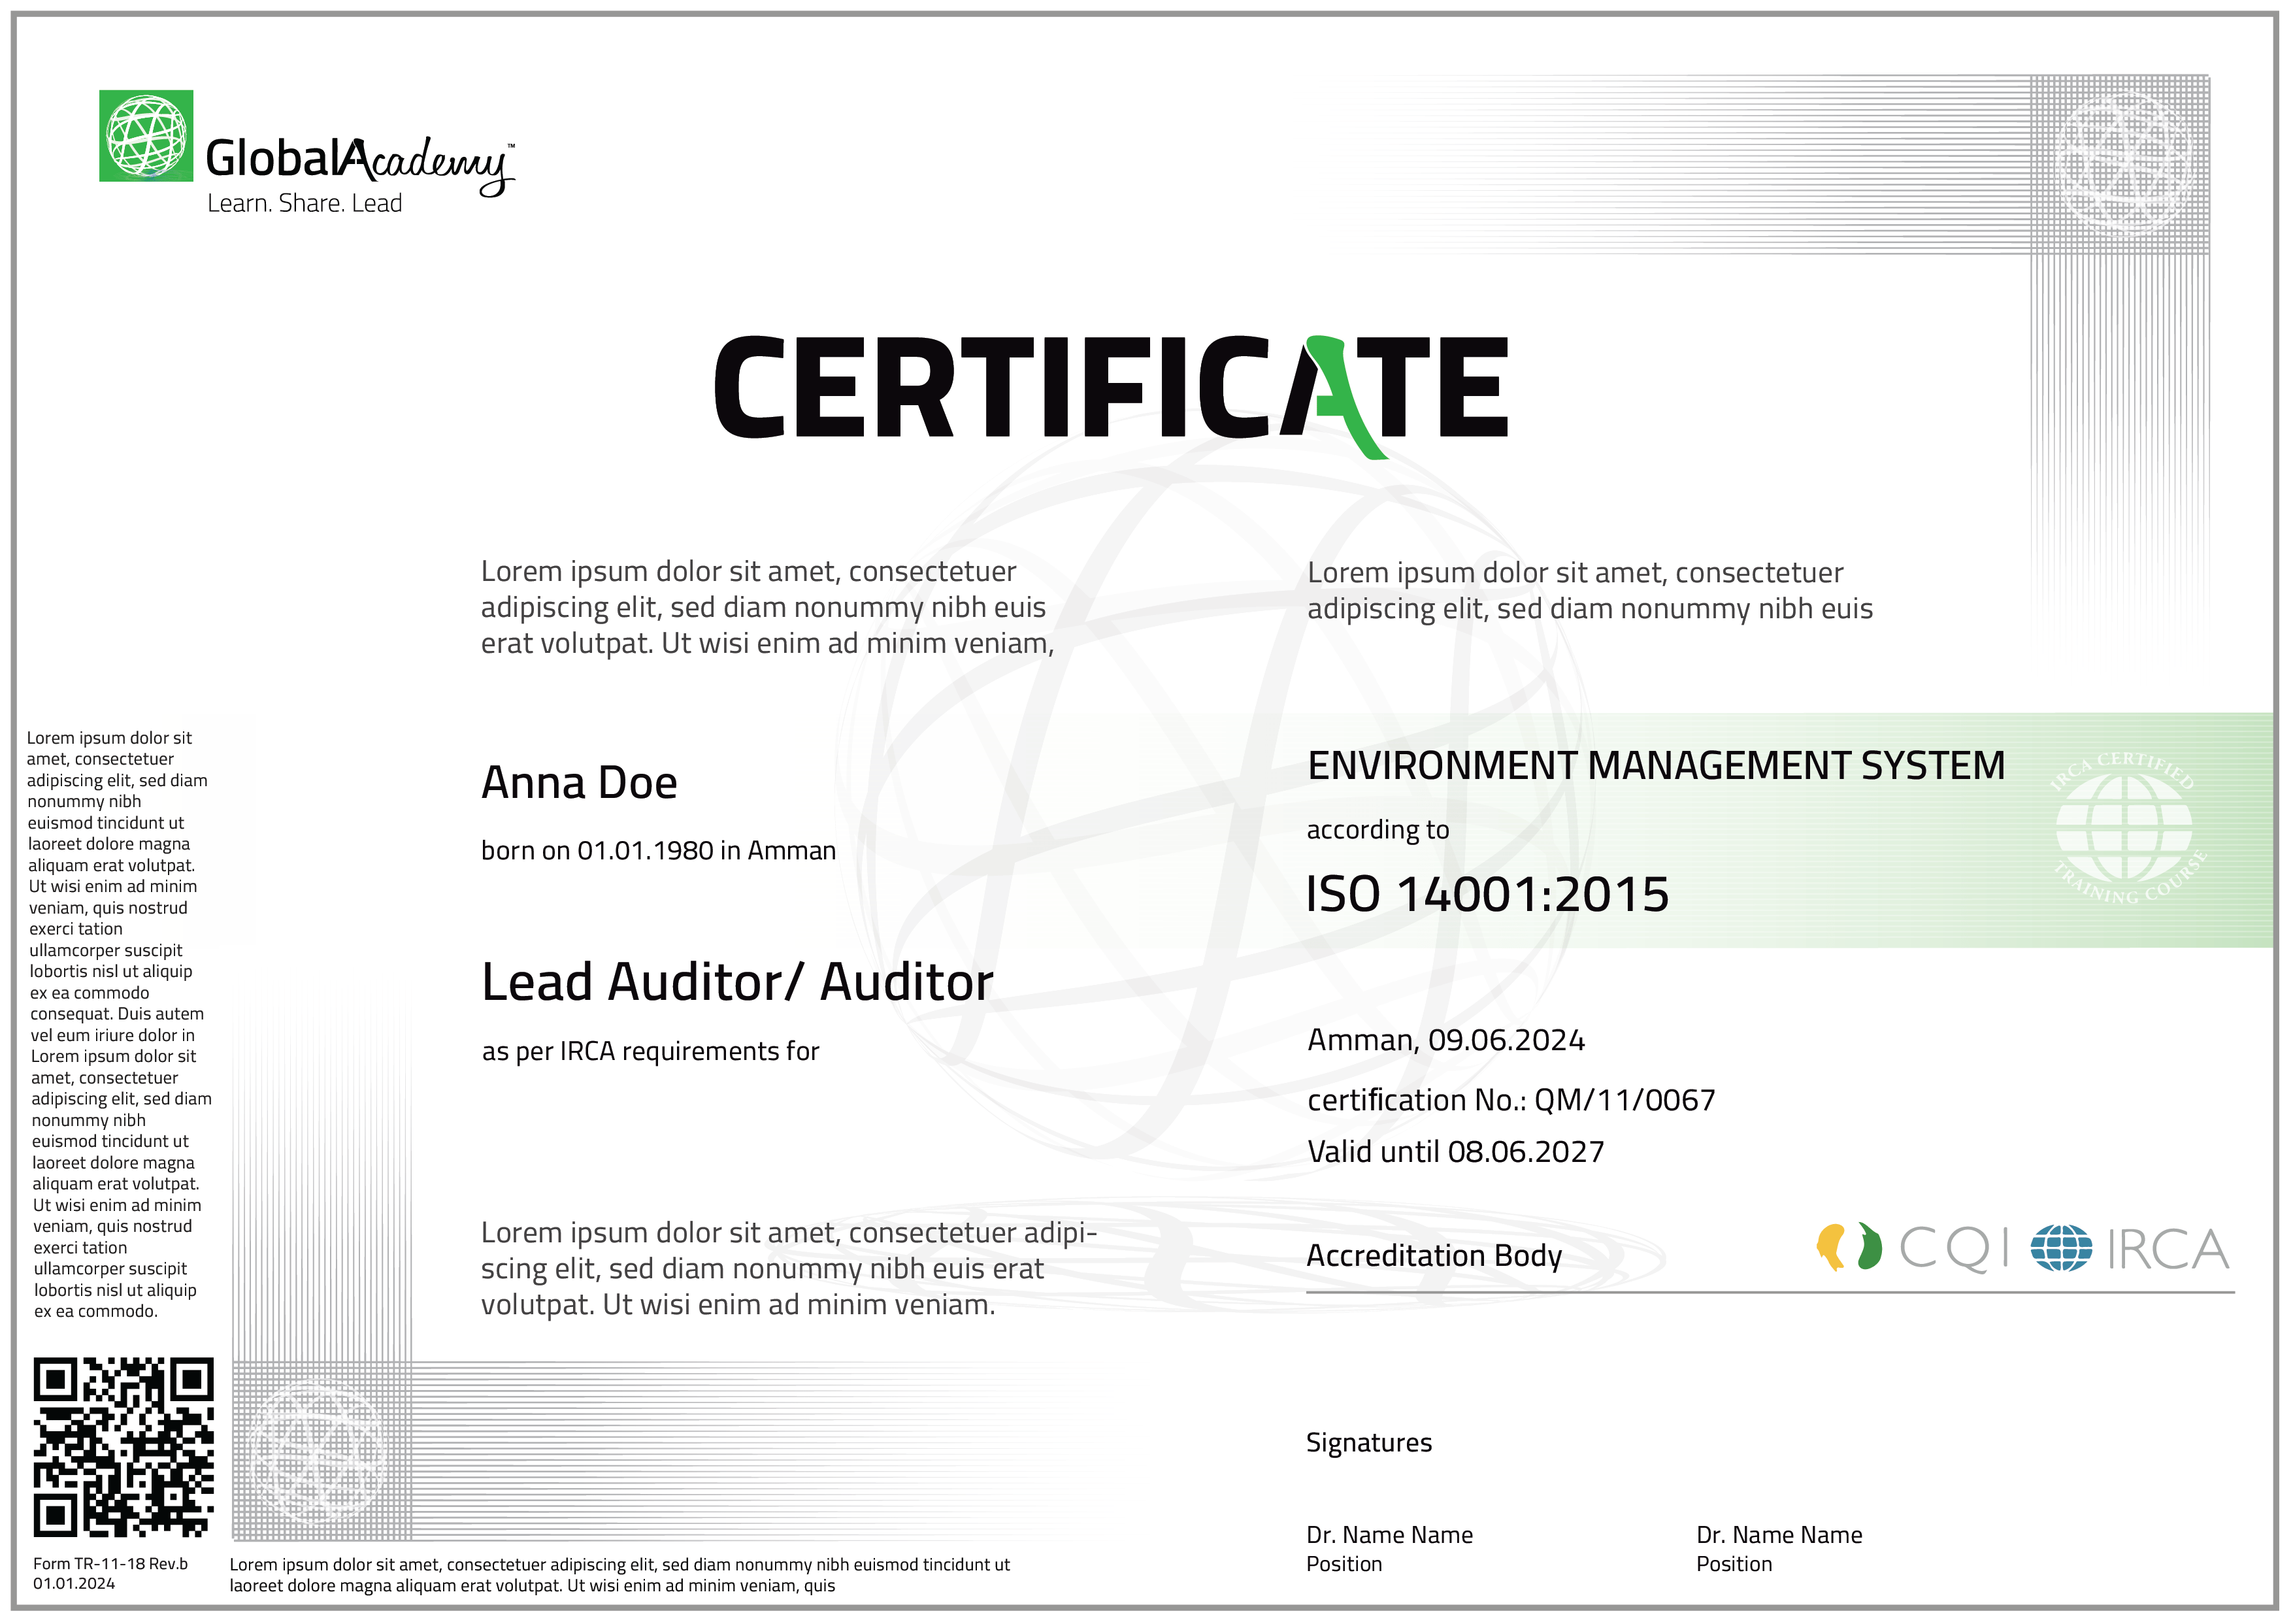Click the GlobalAcademy wordmark
This screenshot has height=1624, width=2293.
(360, 165)
